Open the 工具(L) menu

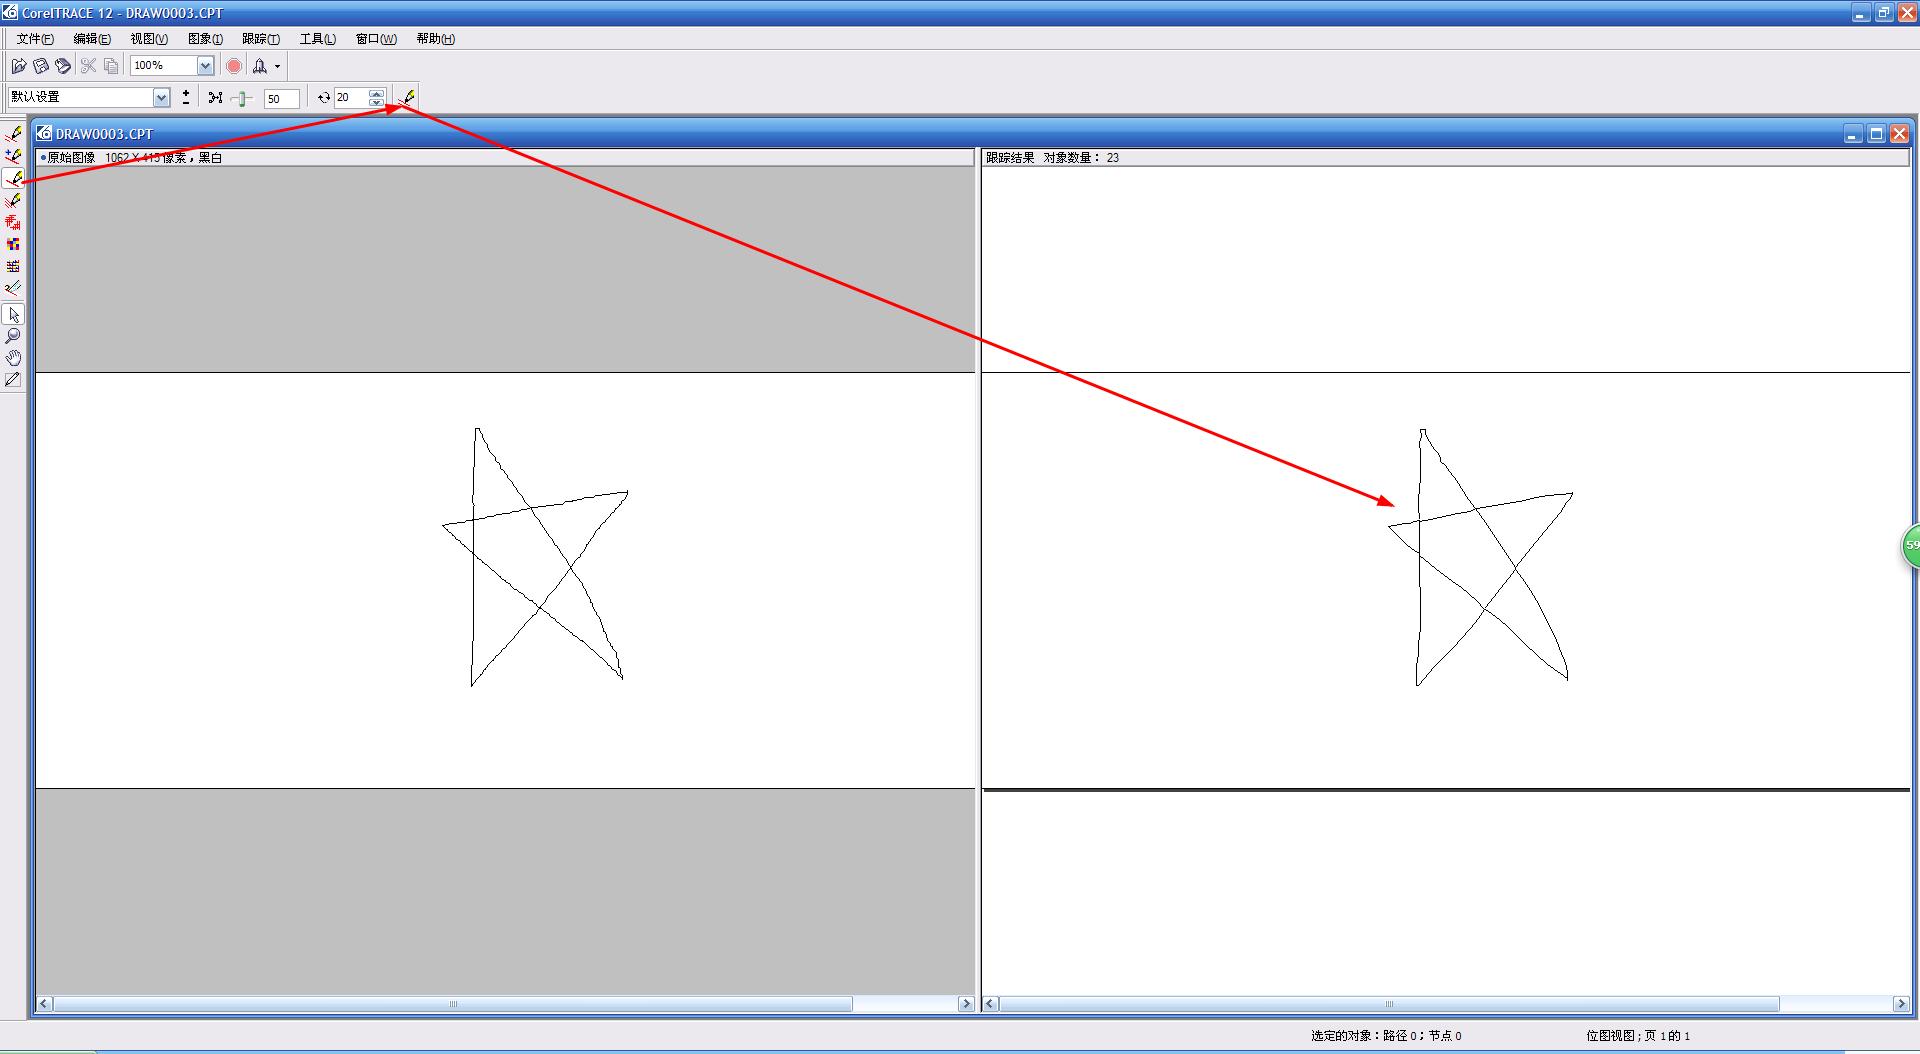(318, 39)
